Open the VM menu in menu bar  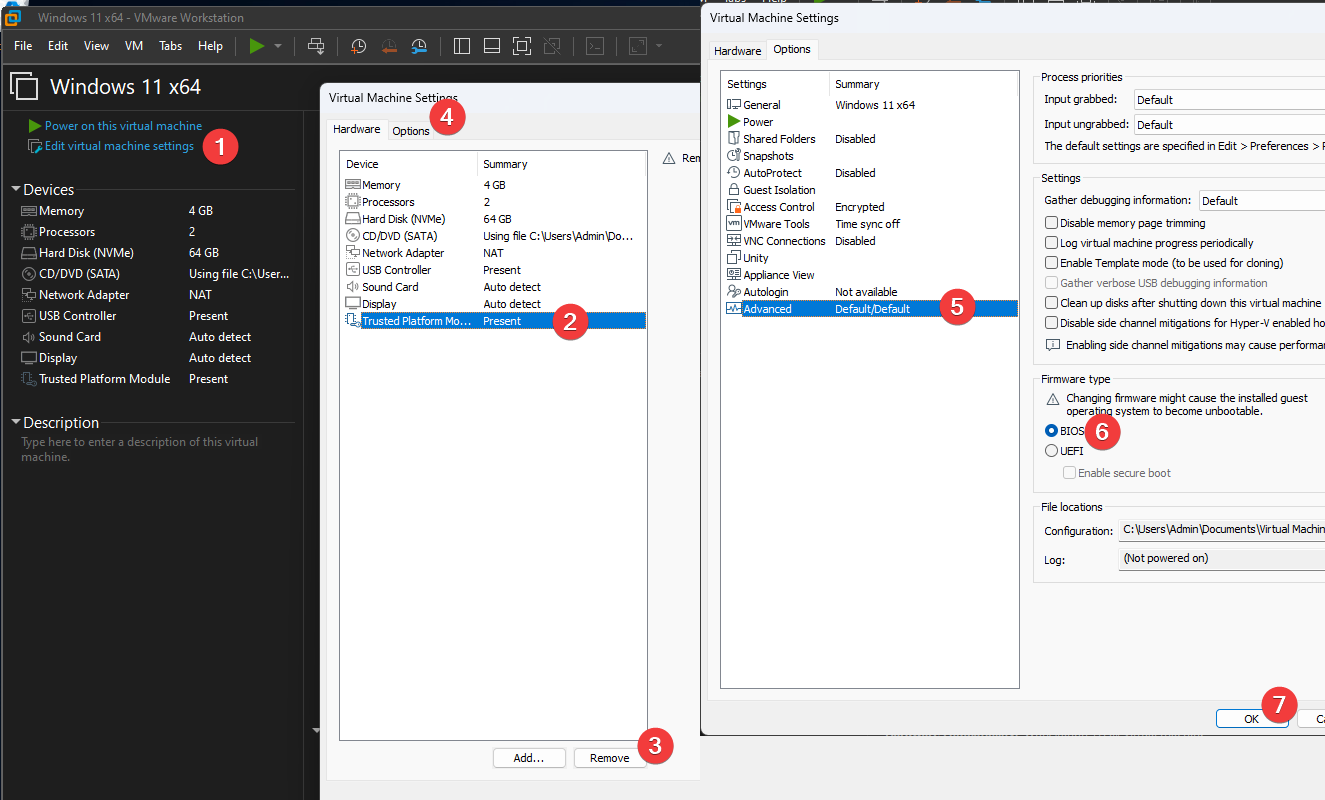(x=134, y=46)
